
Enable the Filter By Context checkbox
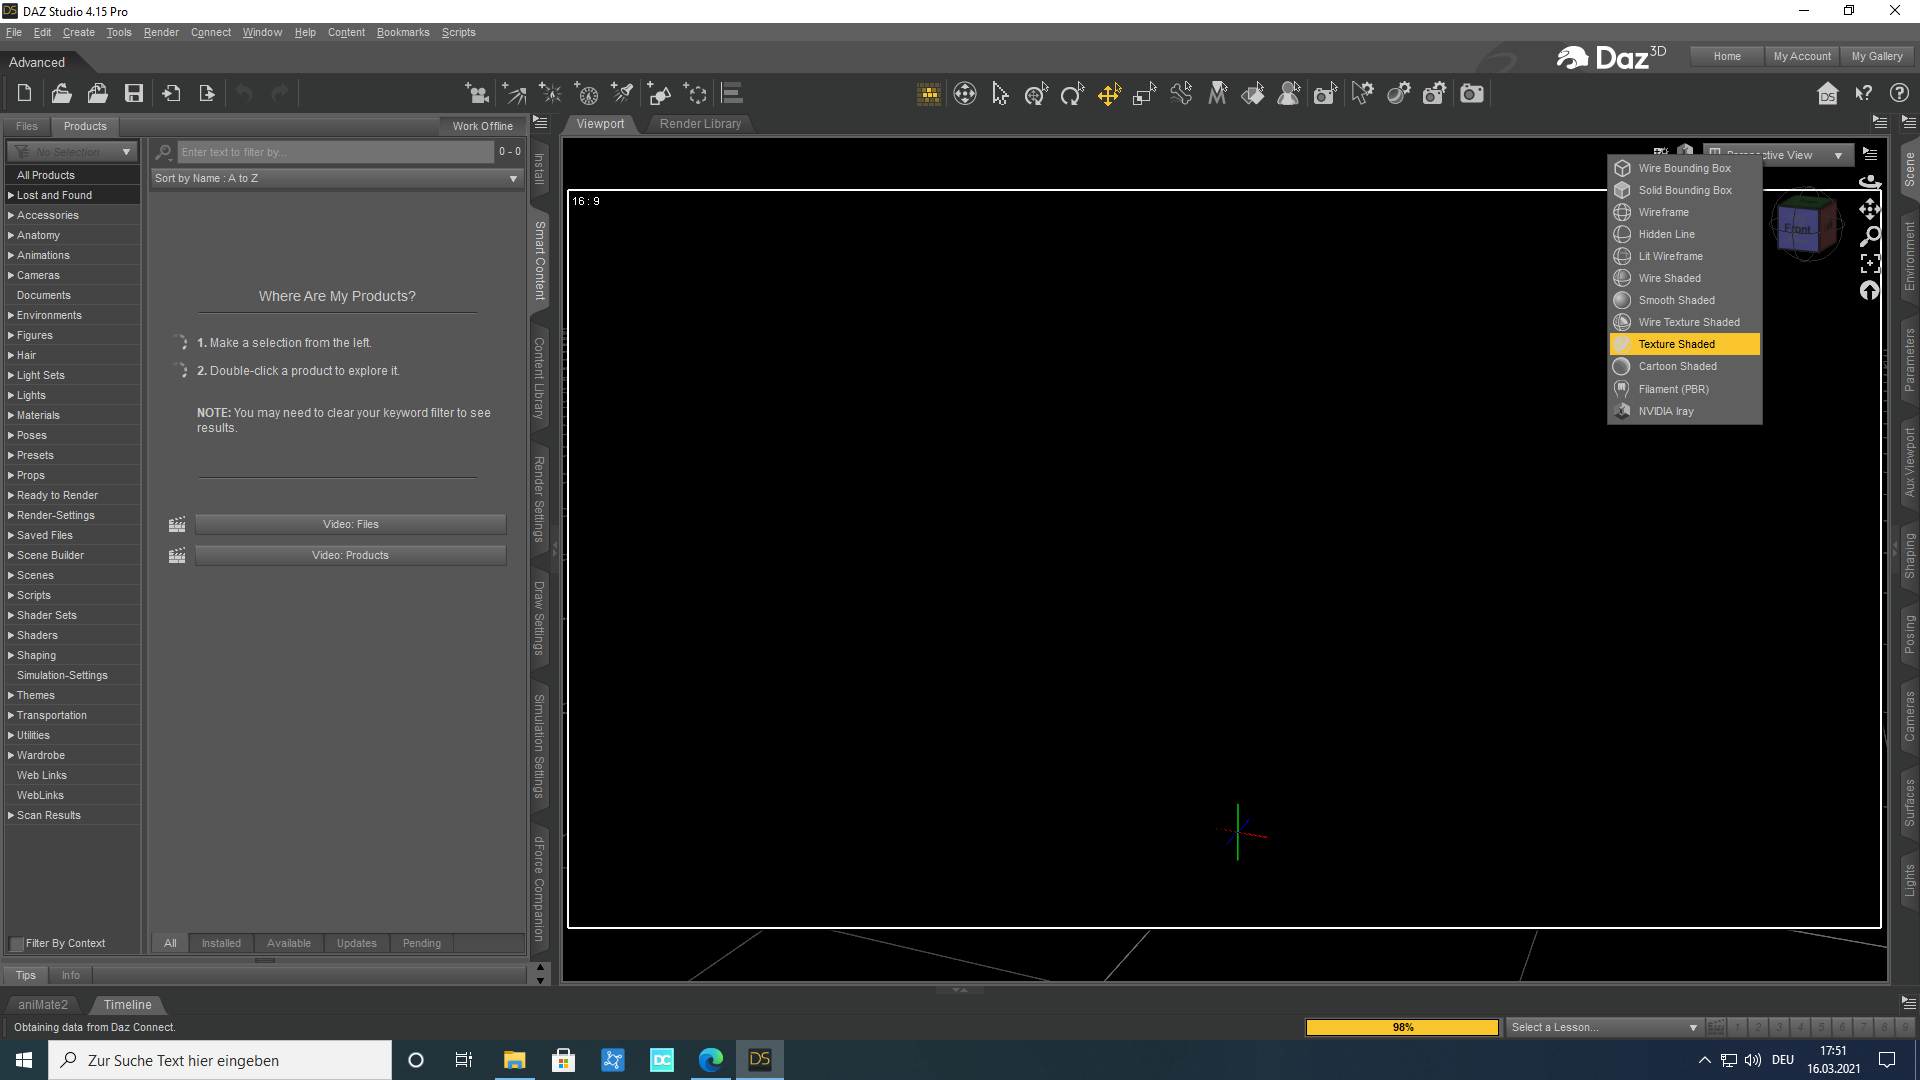[x=16, y=944]
